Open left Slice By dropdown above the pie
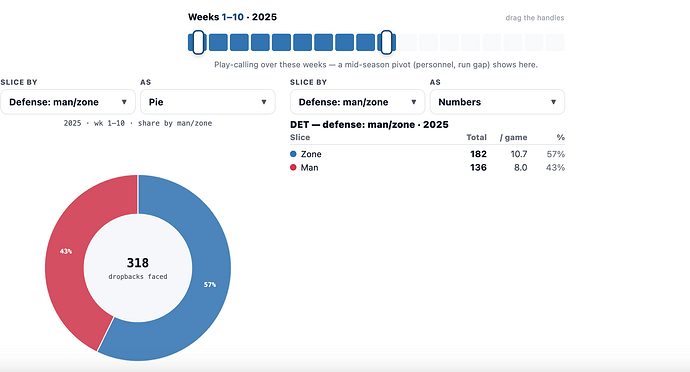Image resolution: width=690 pixels, height=372 pixels. pos(68,102)
